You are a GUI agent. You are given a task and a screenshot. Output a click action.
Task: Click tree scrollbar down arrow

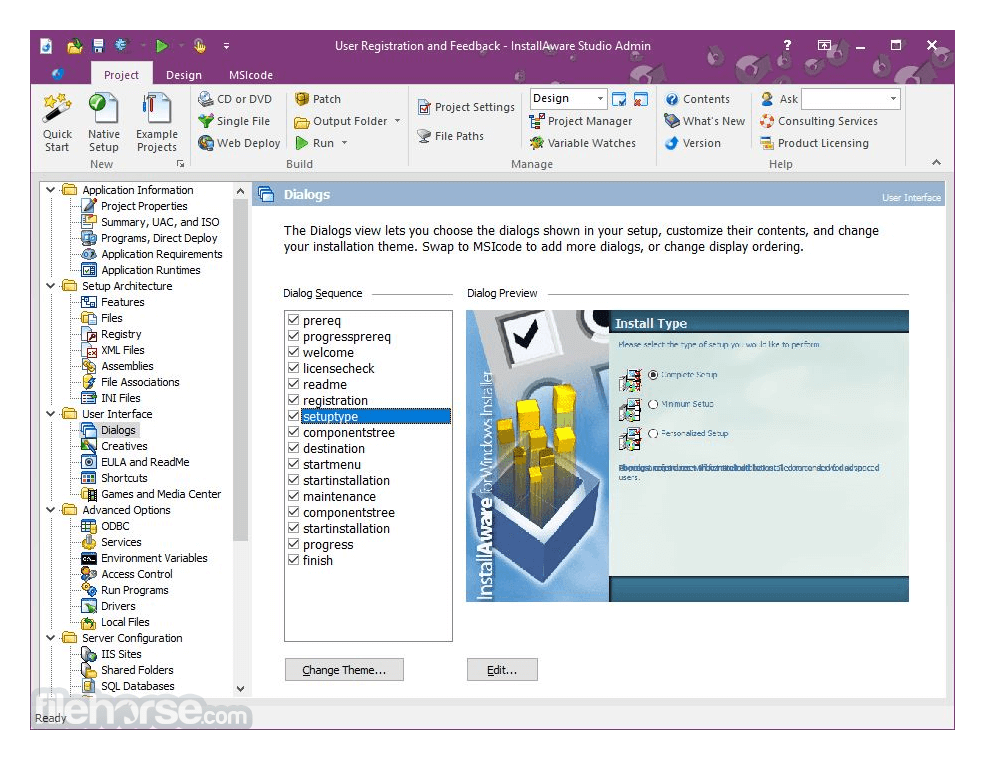click(240, 688)
